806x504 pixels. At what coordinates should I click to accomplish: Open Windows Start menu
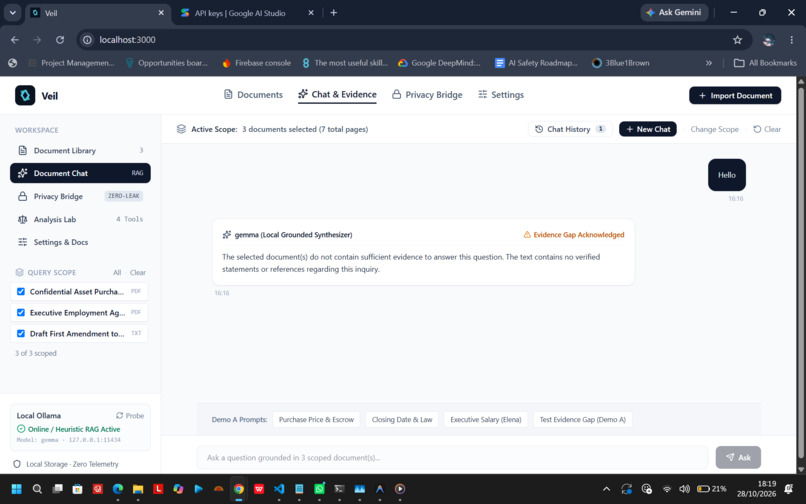[16, 489]
